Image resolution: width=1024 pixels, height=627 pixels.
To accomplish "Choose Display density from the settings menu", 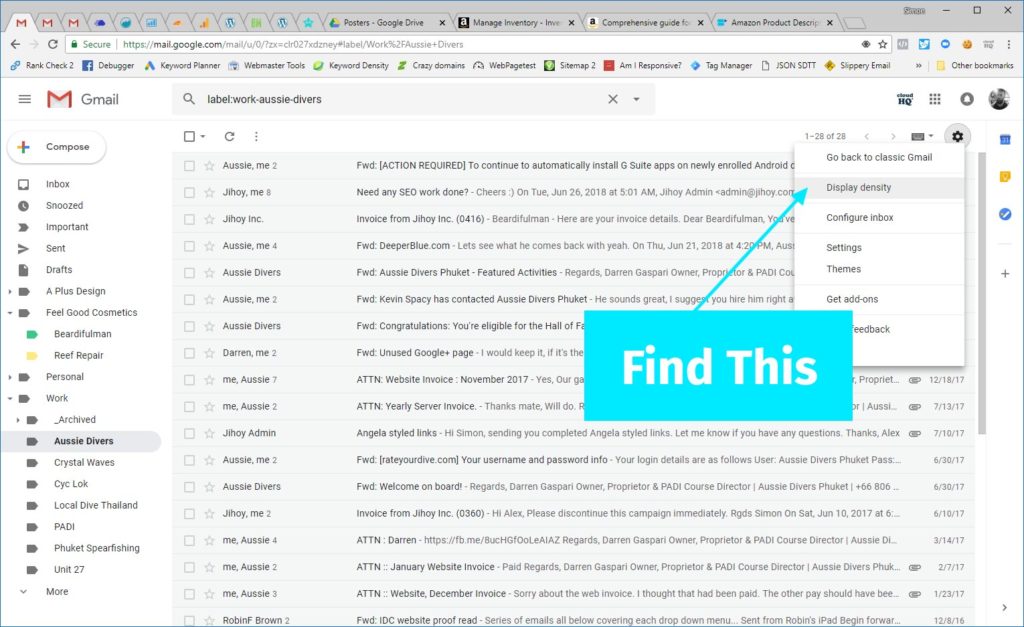I will (x=879, y=187).
